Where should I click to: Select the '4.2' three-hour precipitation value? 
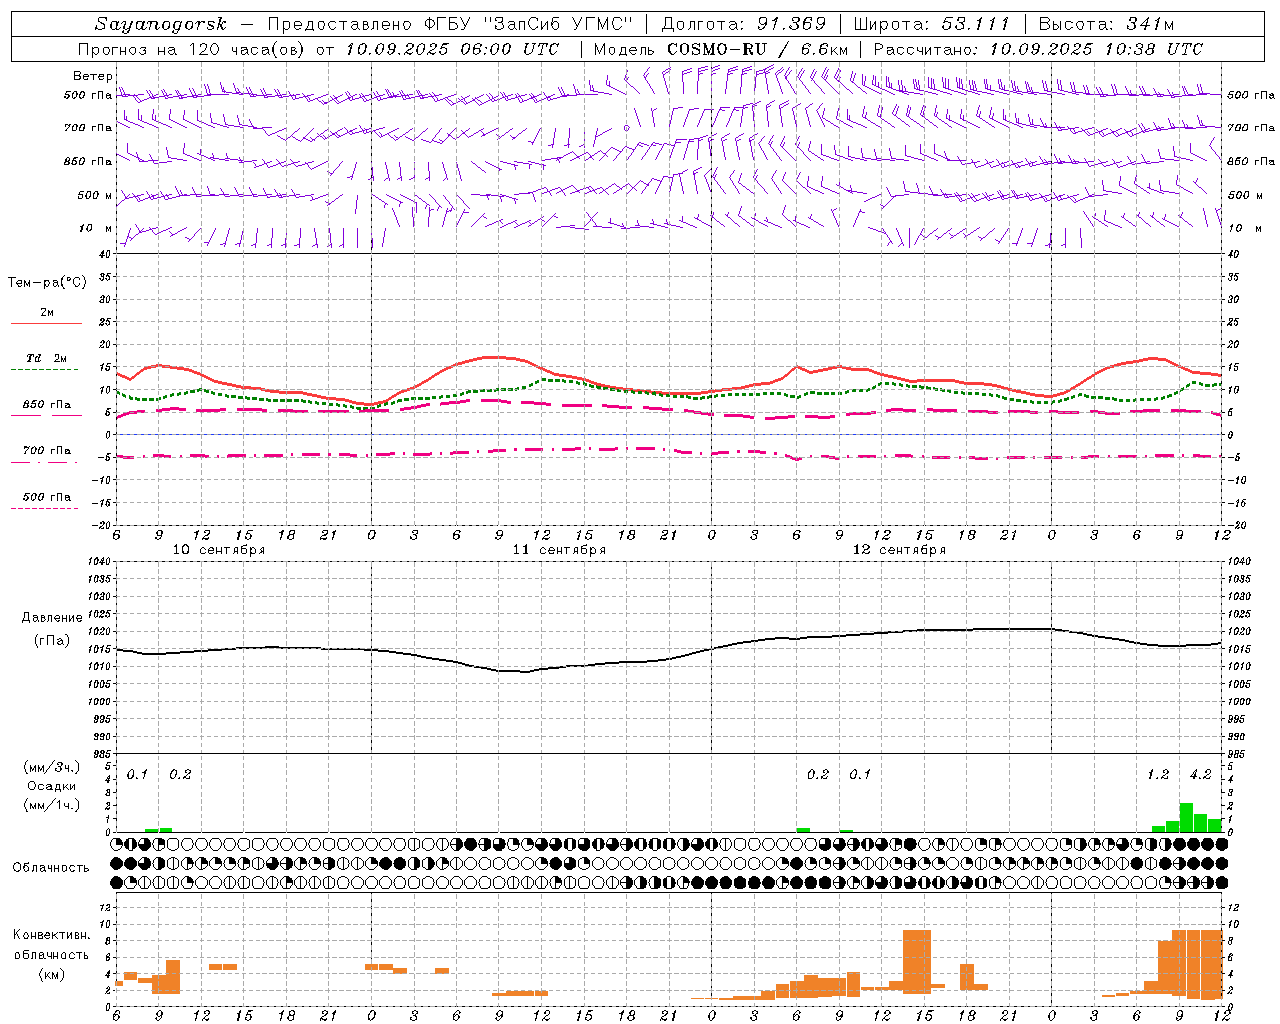[x=1201, y=775]
